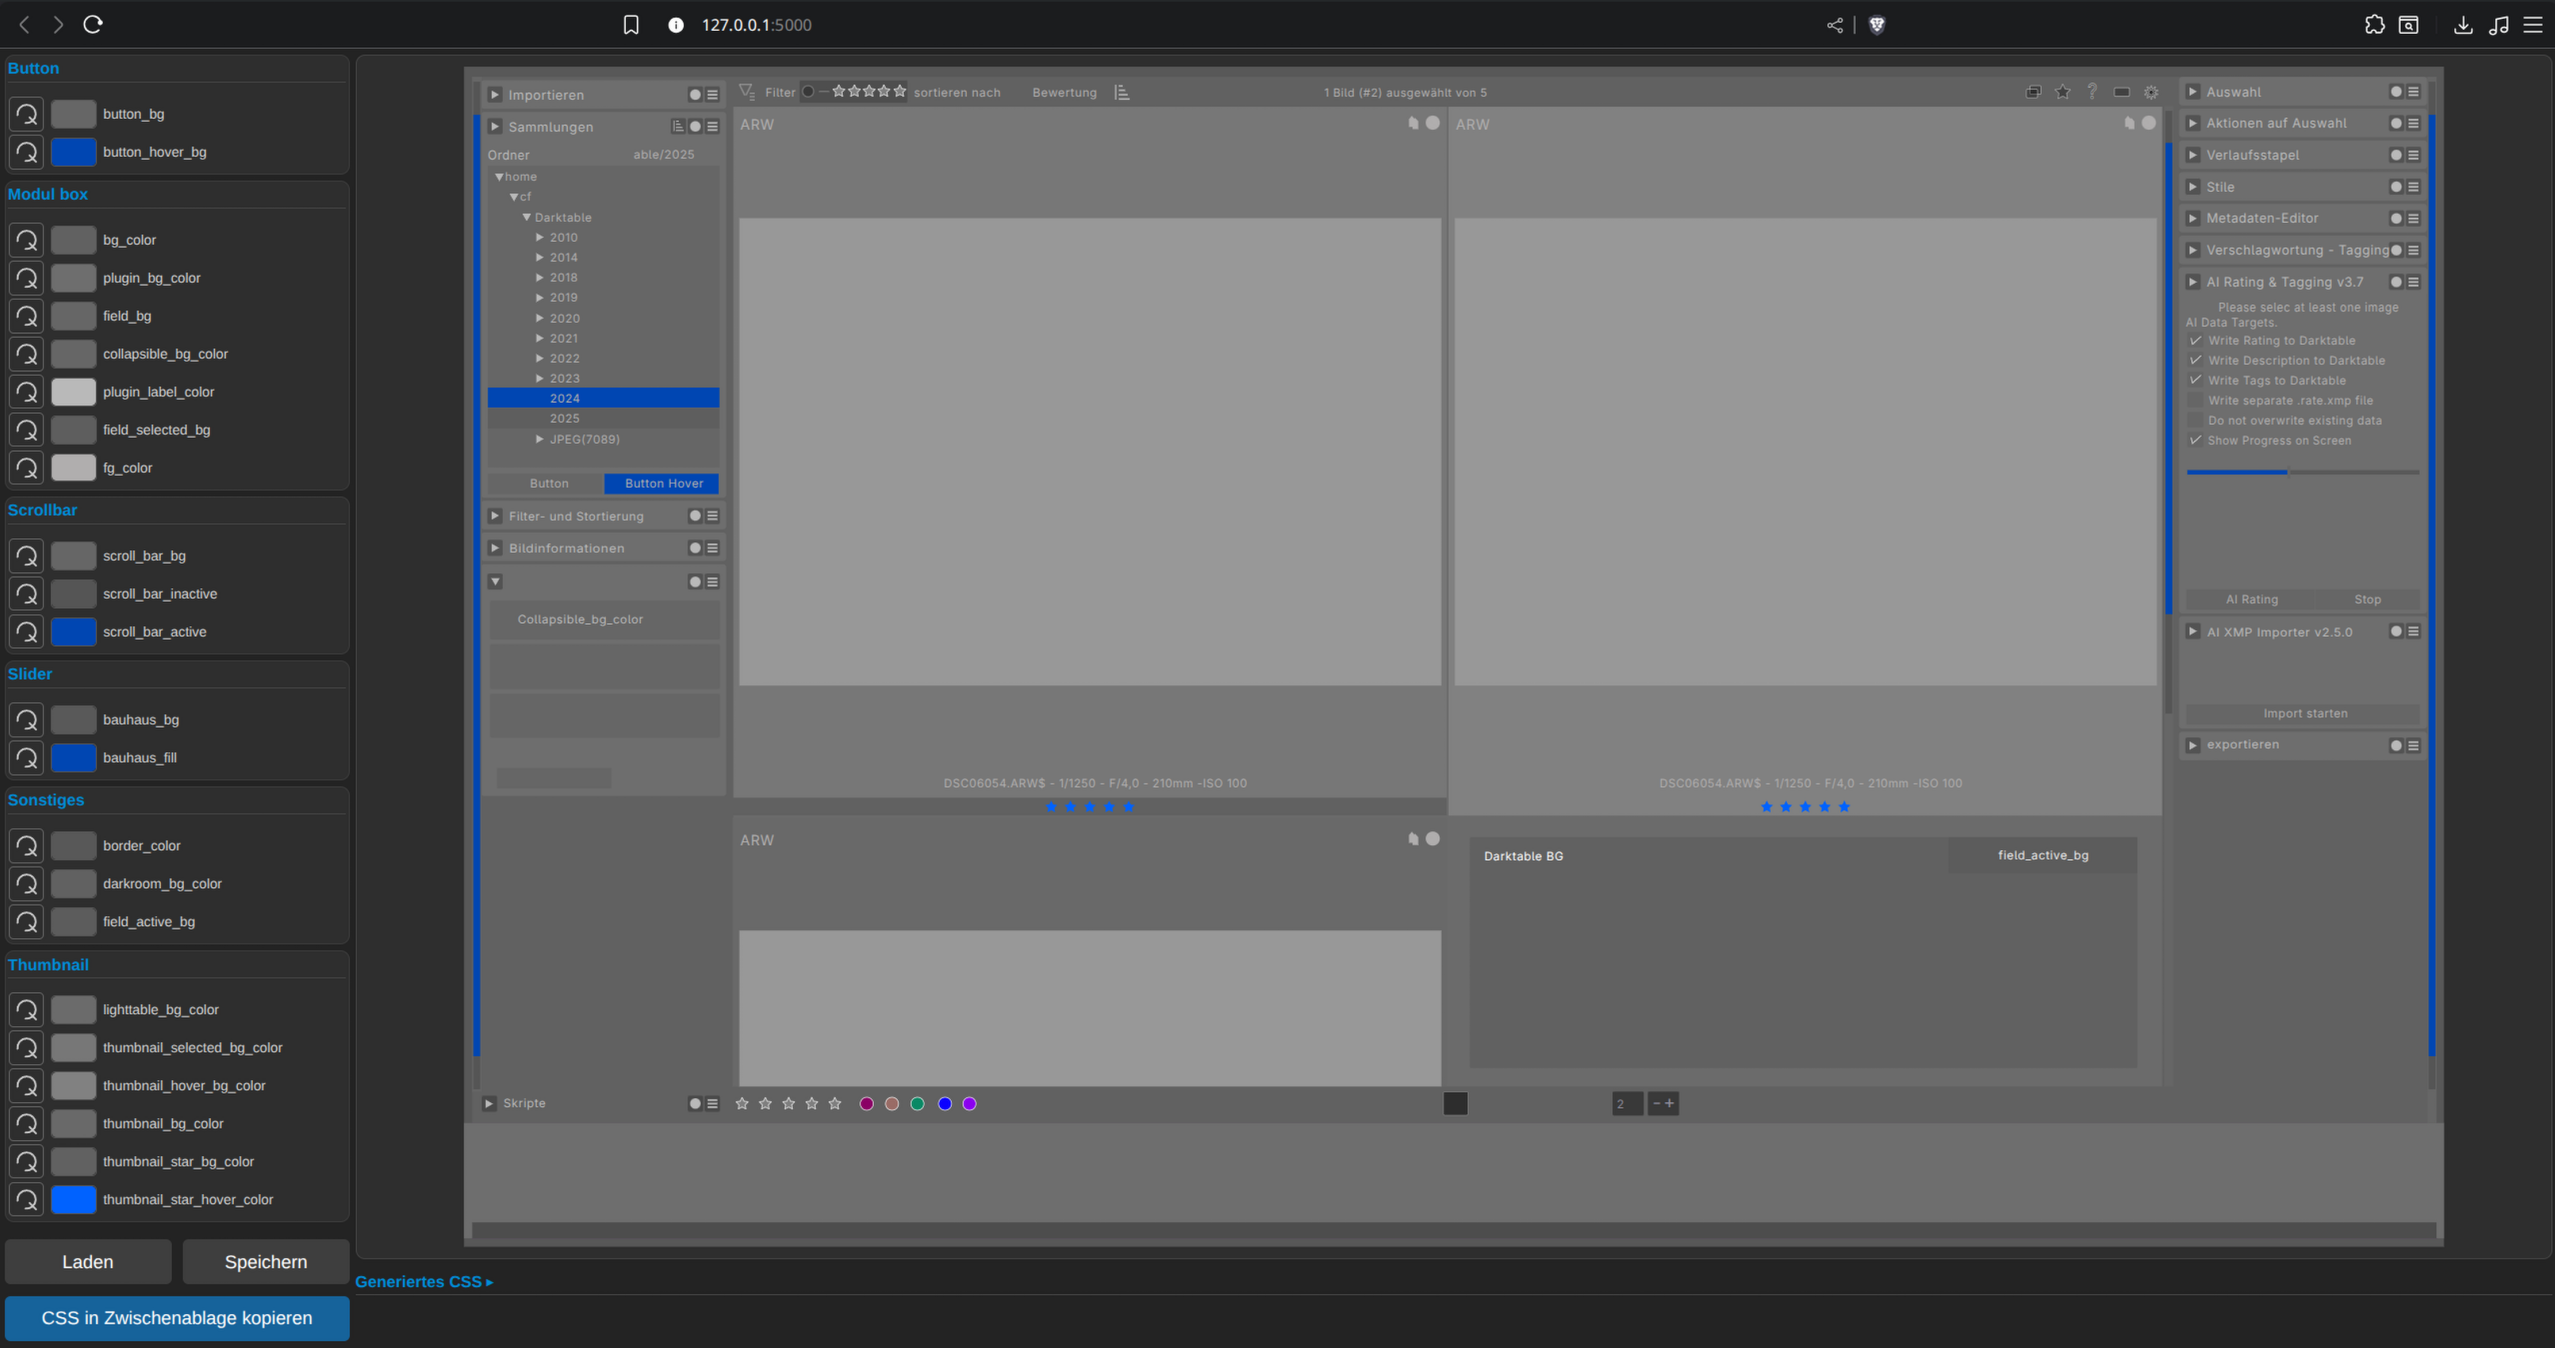This screenshot has width=2555, height=1348.
Task: Click the settings gear in lighttable toolbar
Action: coord(2151,92)
